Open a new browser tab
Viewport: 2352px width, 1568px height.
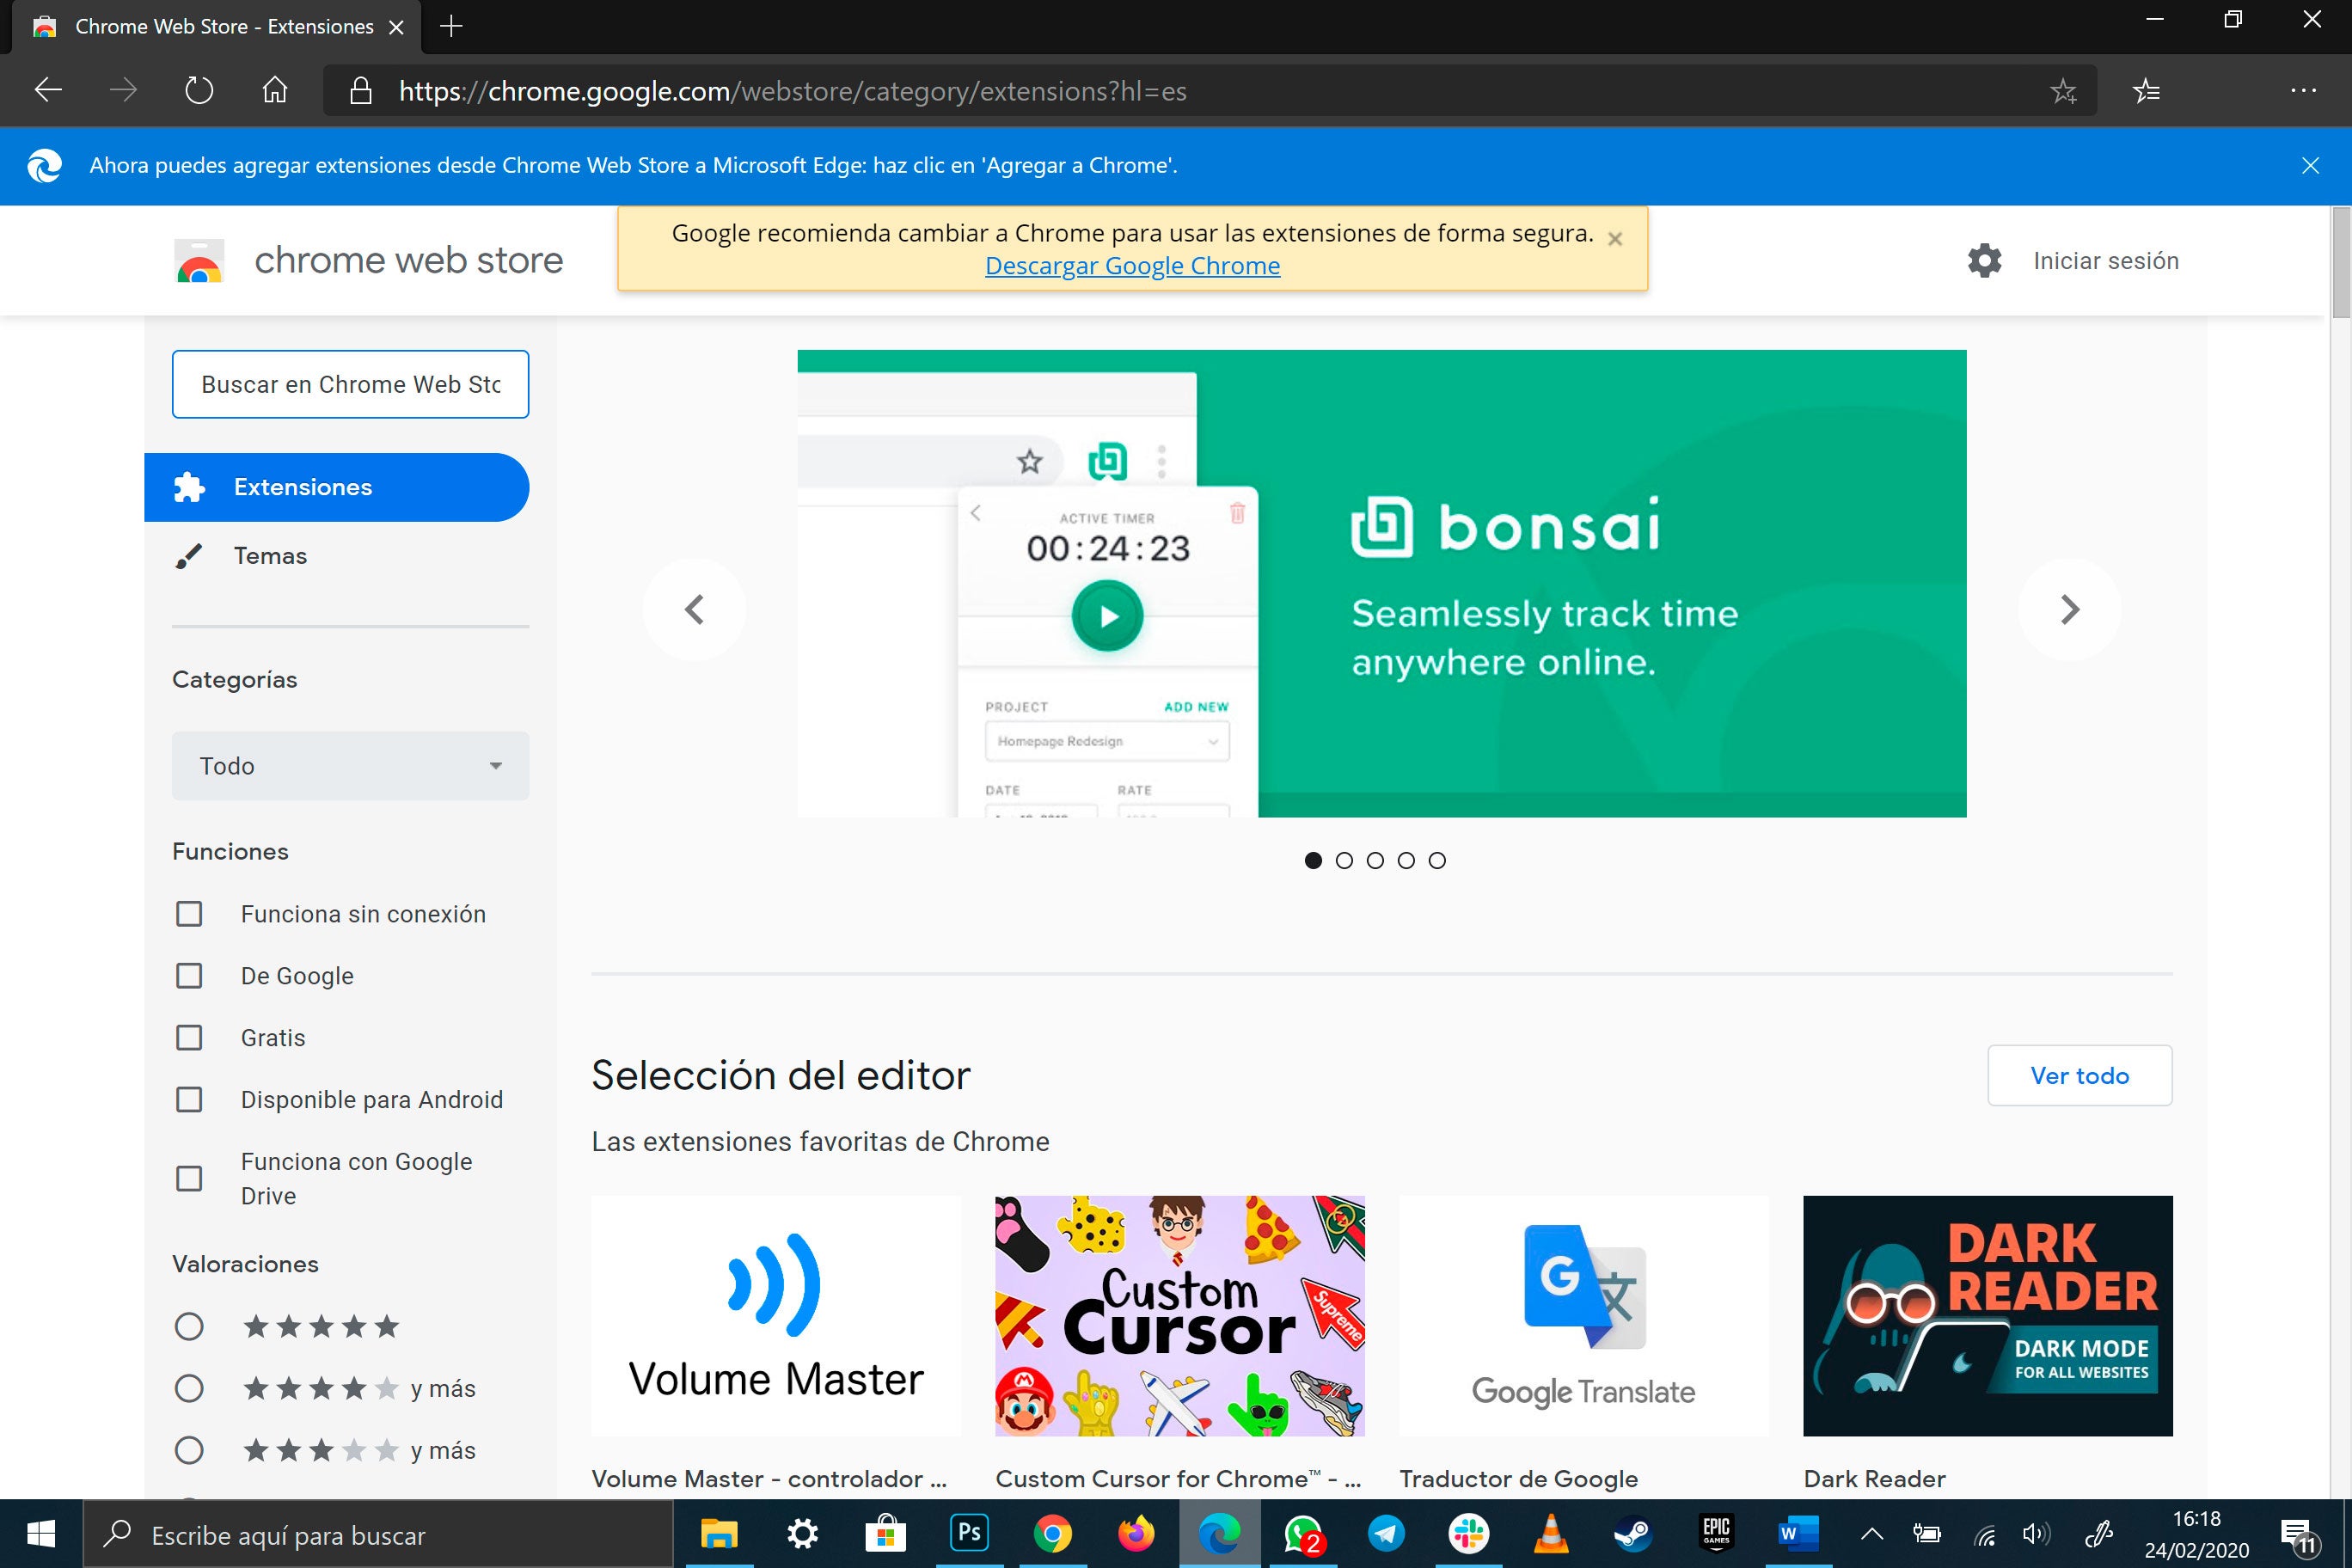tap(451, 26)
